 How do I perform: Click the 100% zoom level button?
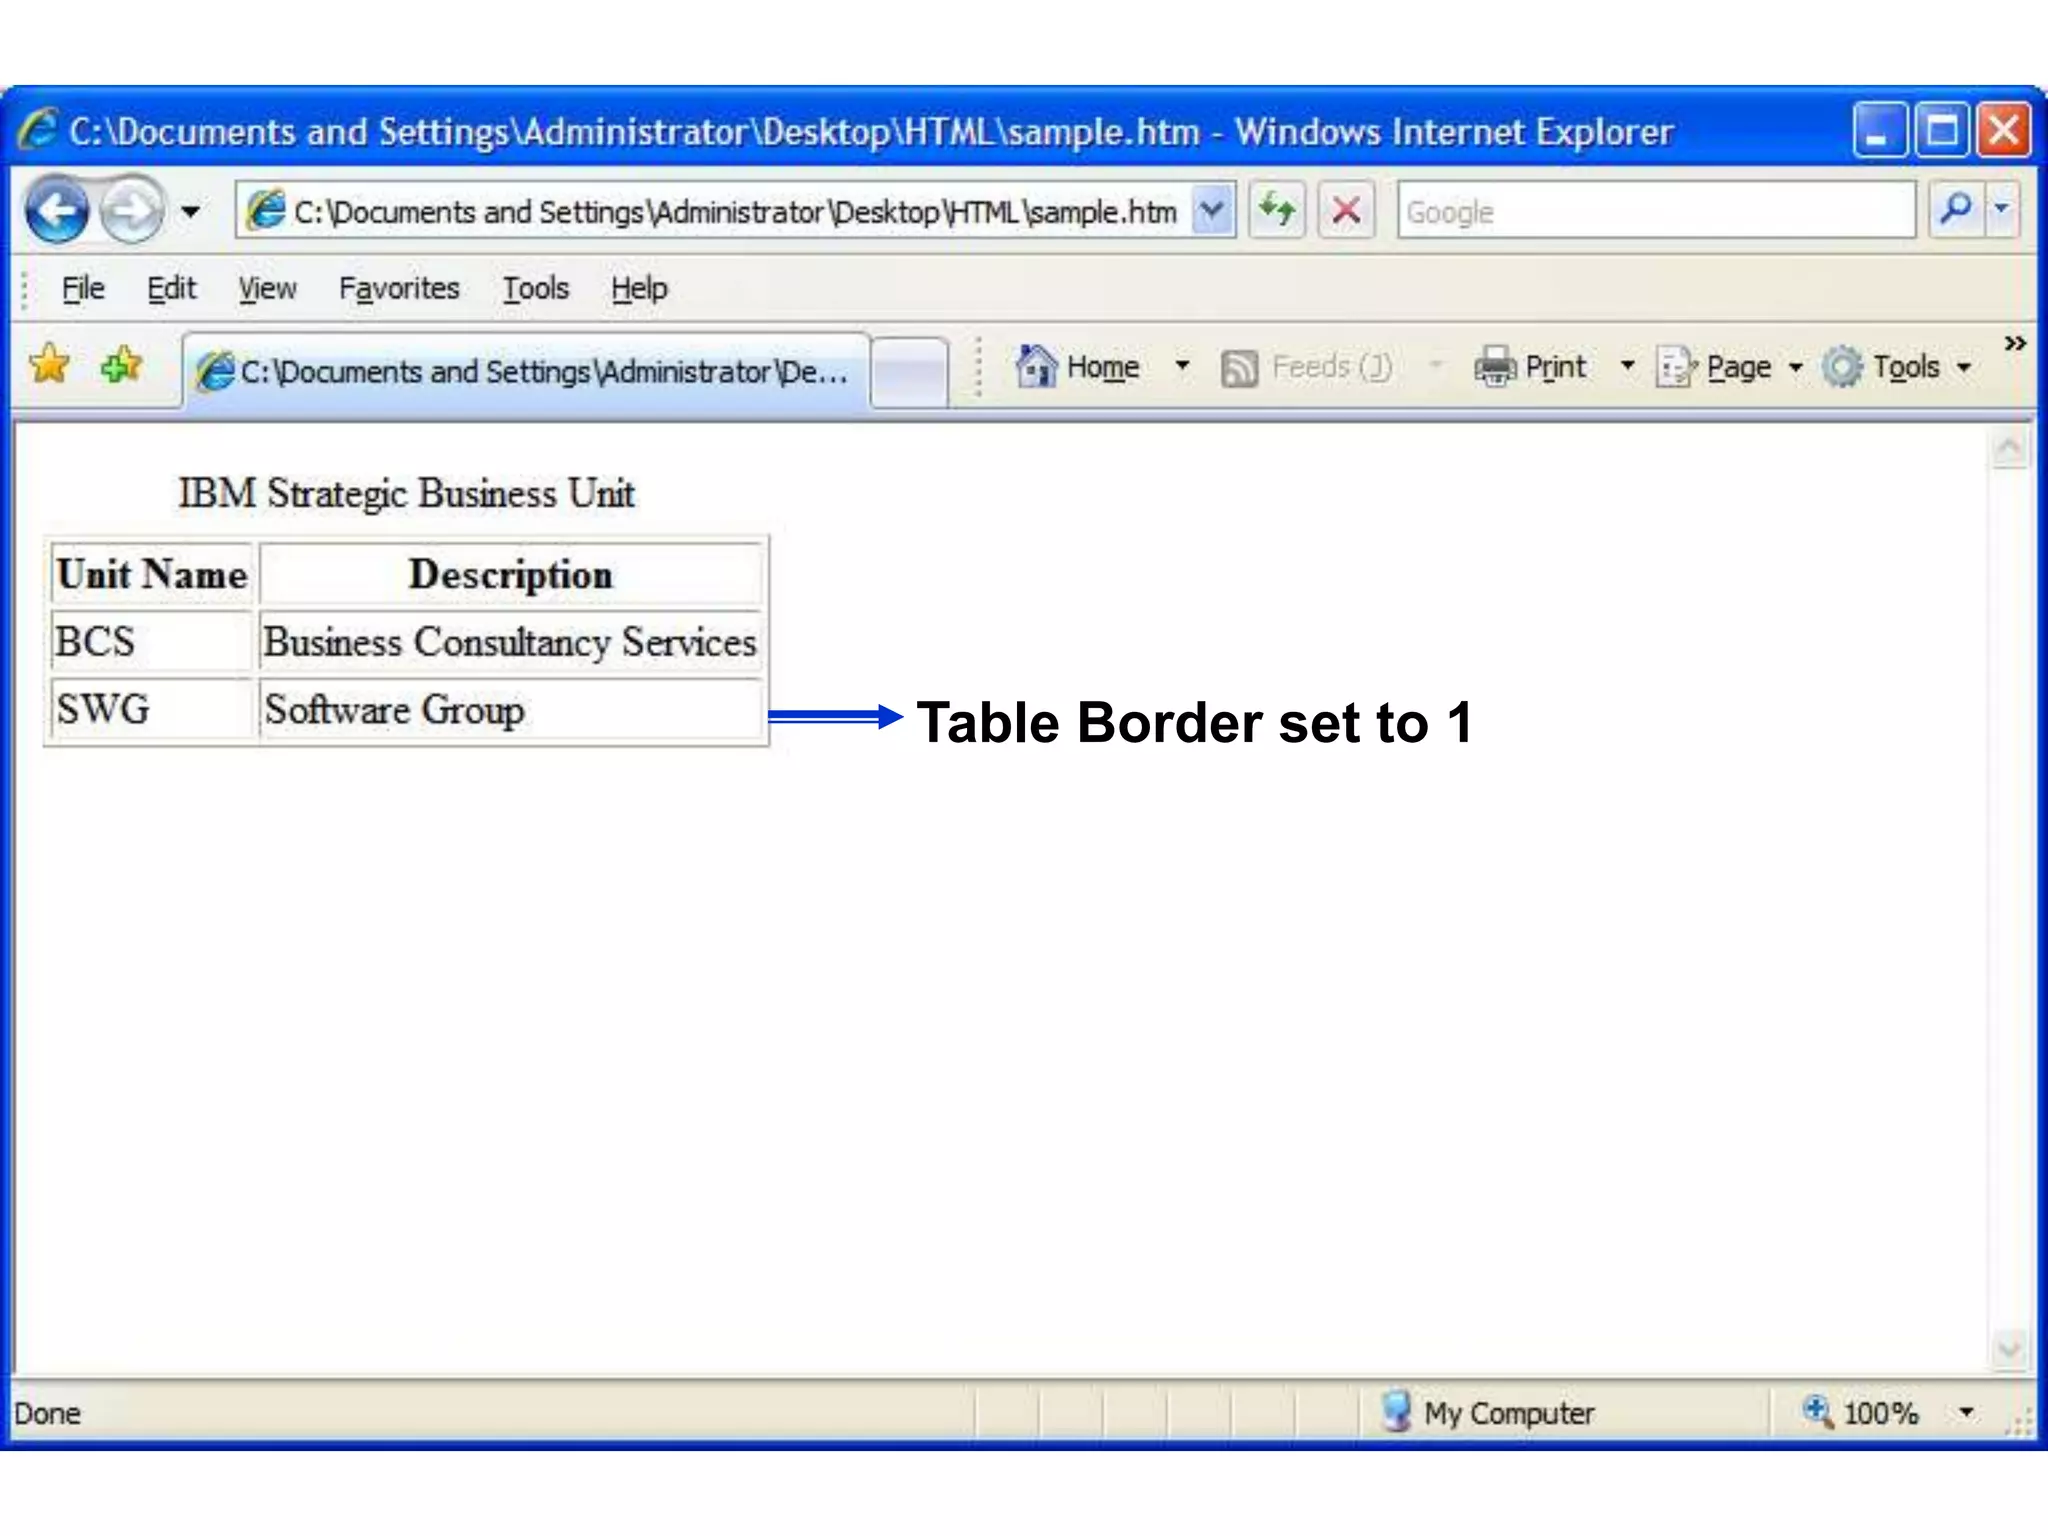click(1861, 1412)
